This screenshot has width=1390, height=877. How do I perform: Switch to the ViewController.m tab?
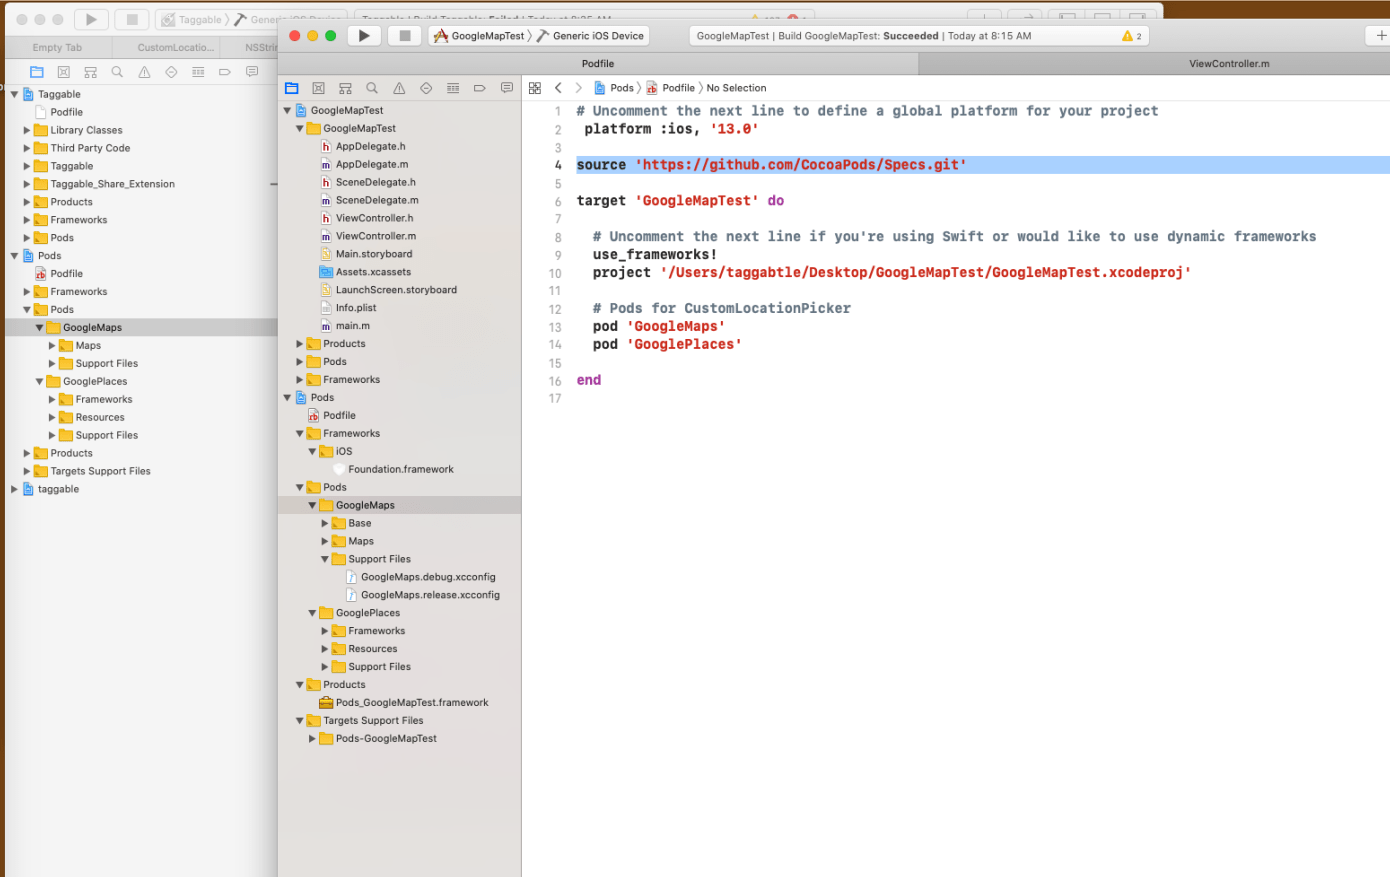coord(1228,64)
